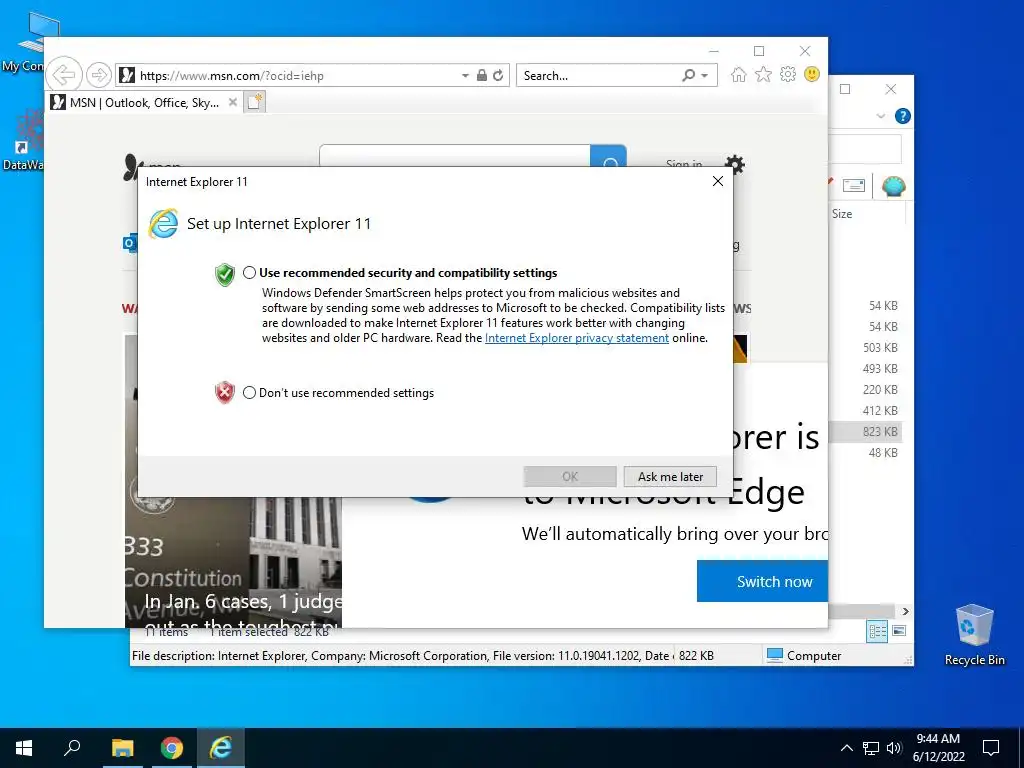
Task: Click the shell icon in Explorer toolbar
Action: pyautogui.click(x=893, y=187)
